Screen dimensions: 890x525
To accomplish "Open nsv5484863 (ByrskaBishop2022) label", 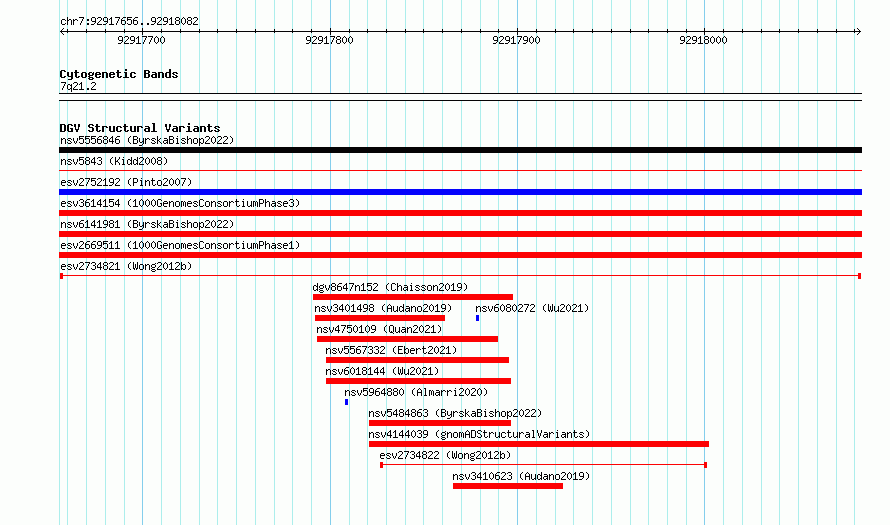I will click(455, 413).
